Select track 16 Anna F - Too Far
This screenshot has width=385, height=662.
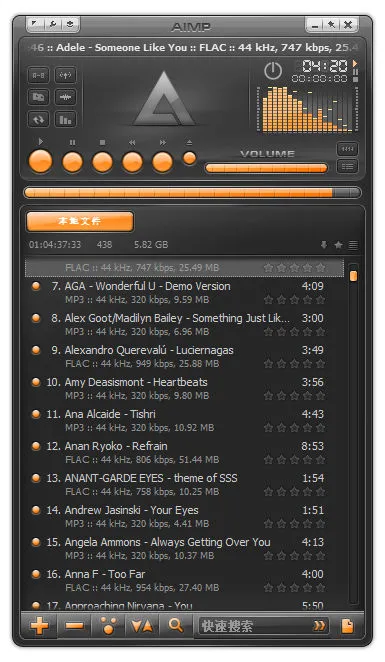coord(184,581)
